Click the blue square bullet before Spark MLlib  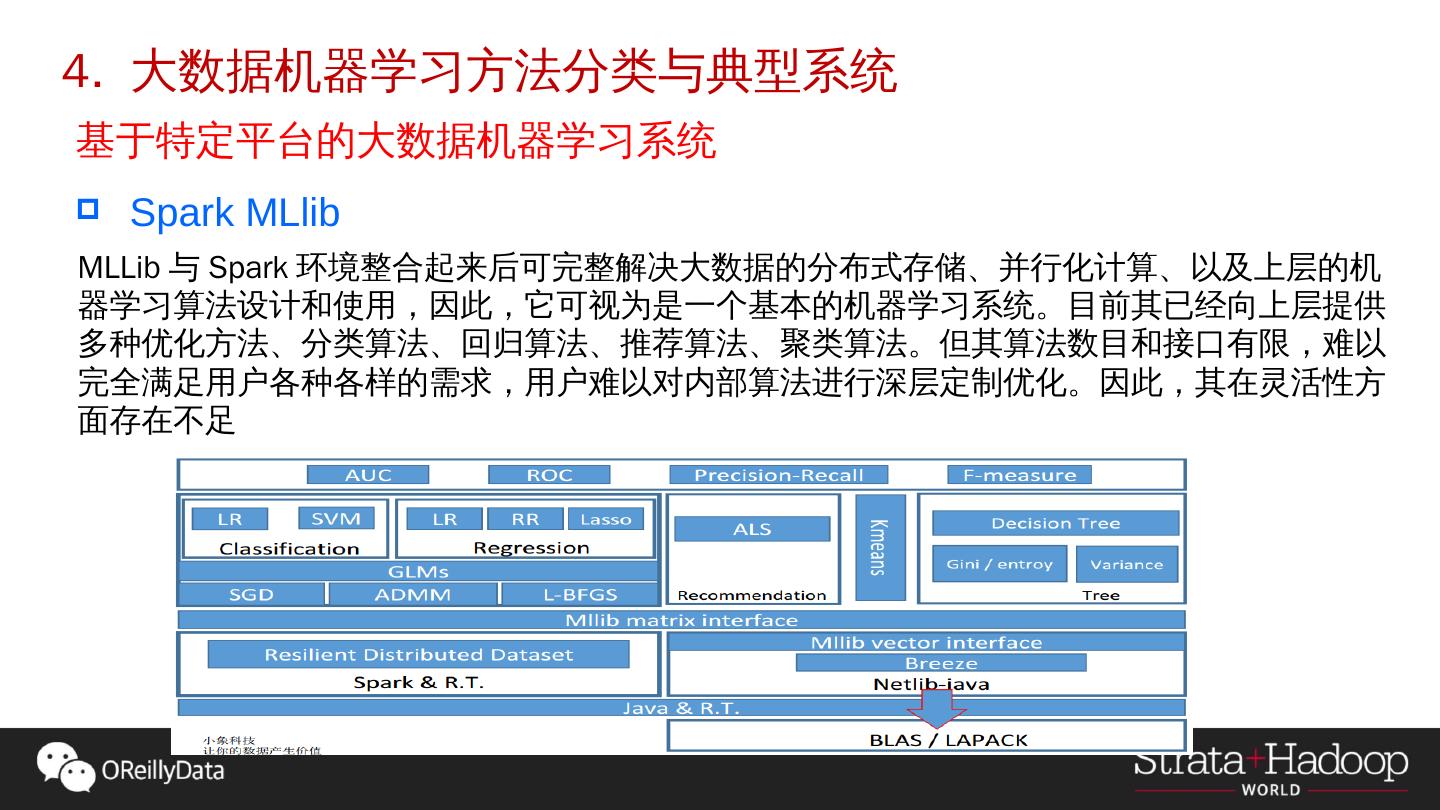(88, 209)
